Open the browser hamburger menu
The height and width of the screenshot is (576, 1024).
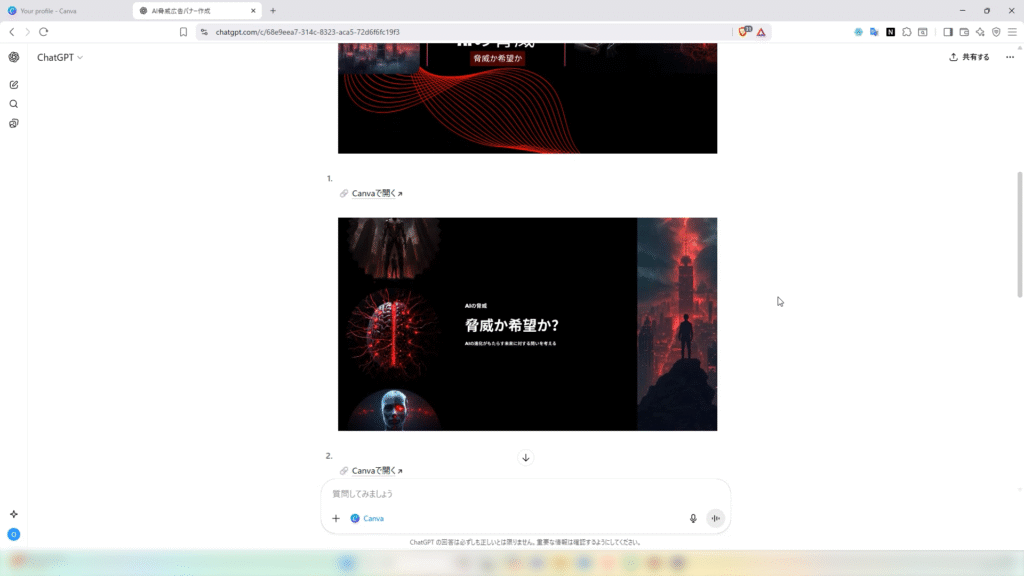(x=1012, y=32)
